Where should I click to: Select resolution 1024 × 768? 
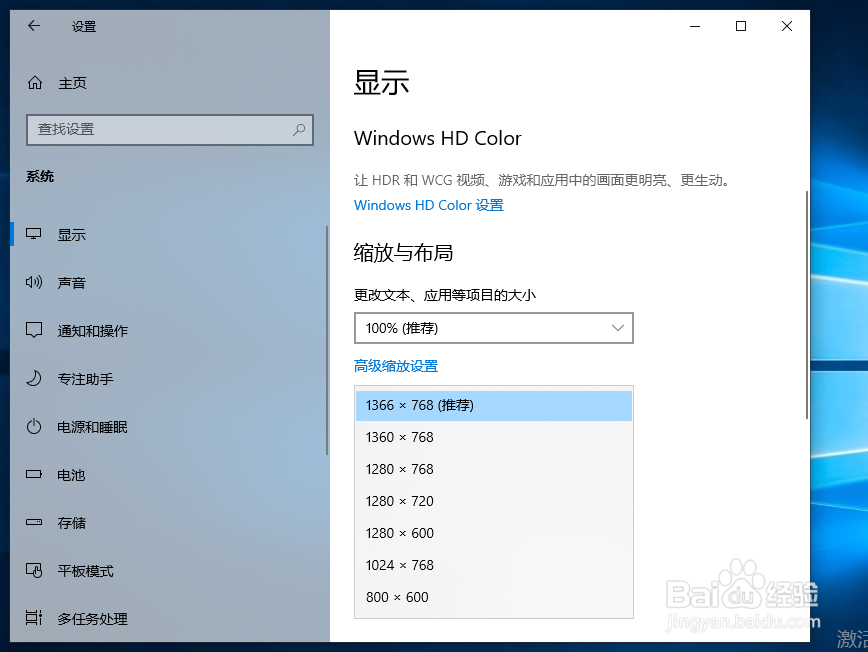pos(494,565)
